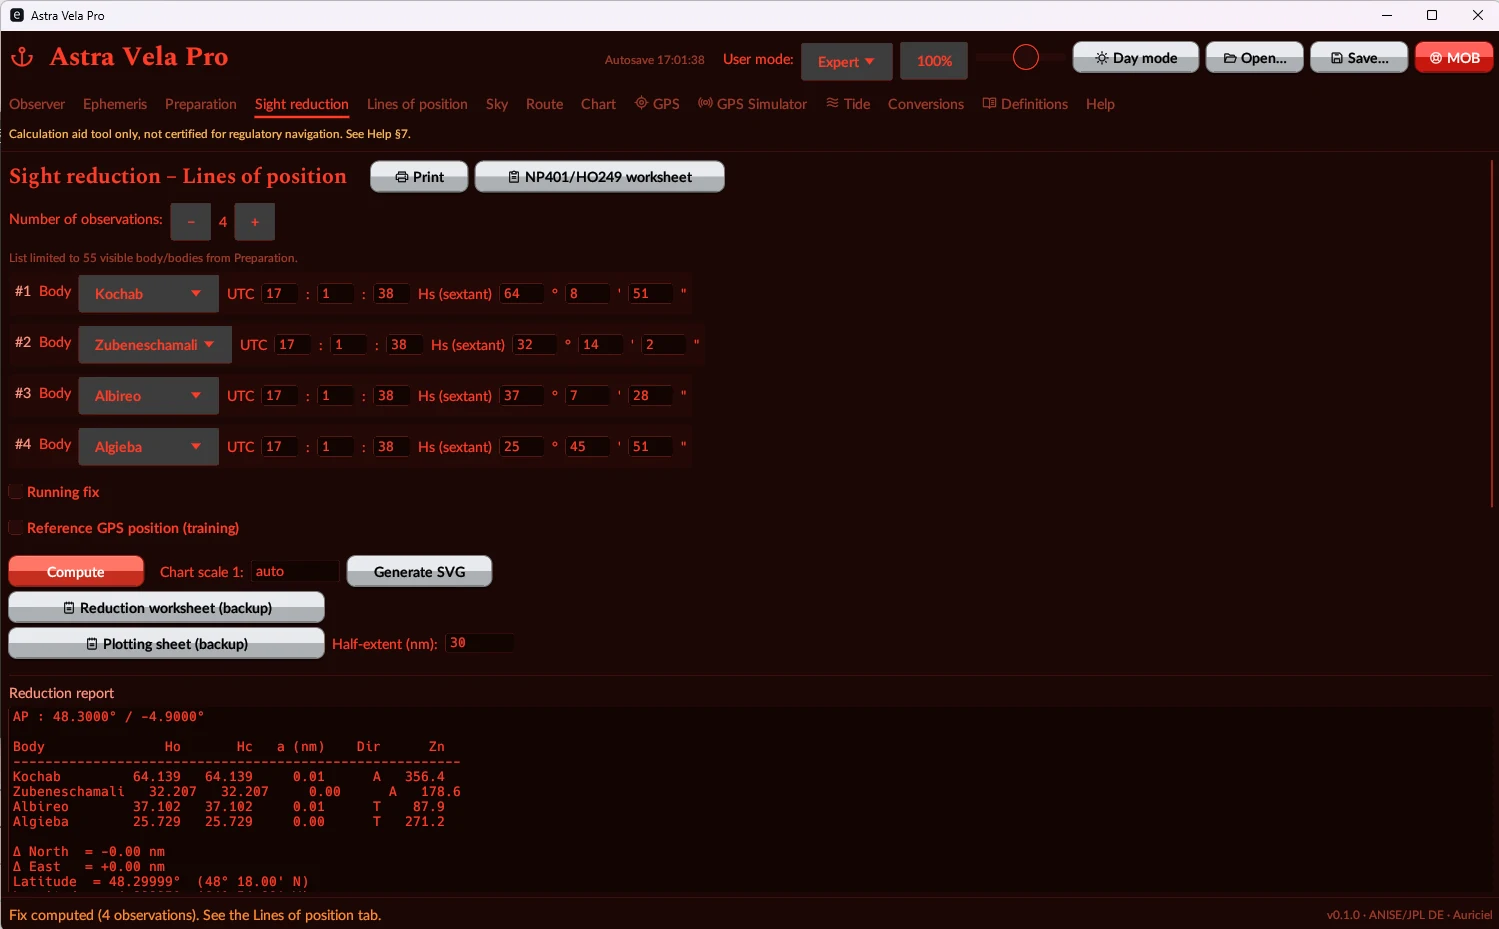Open the User mode Expert dropdown
Viewport: 1499px width, 929px height.
click(847, 62)
